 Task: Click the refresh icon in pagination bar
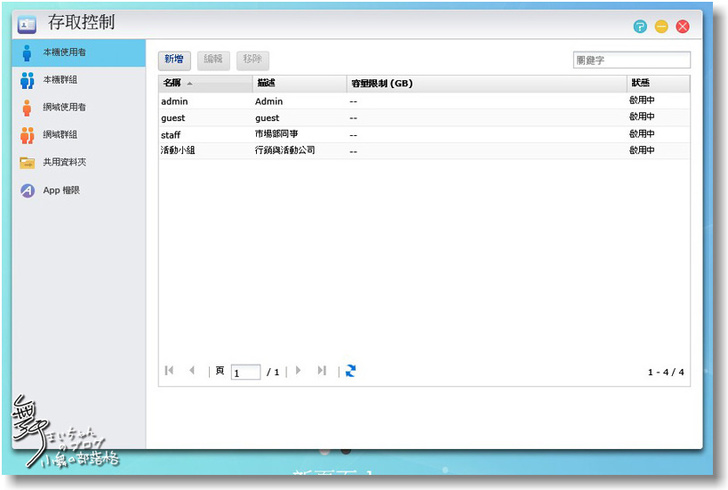(351, 371)
